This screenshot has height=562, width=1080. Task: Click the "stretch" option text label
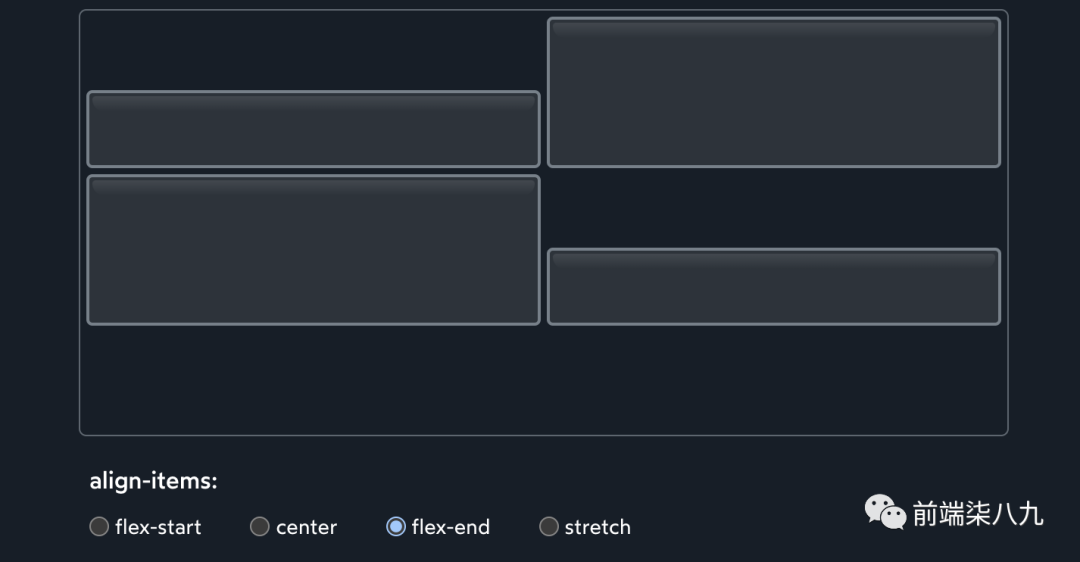point(597,527)
